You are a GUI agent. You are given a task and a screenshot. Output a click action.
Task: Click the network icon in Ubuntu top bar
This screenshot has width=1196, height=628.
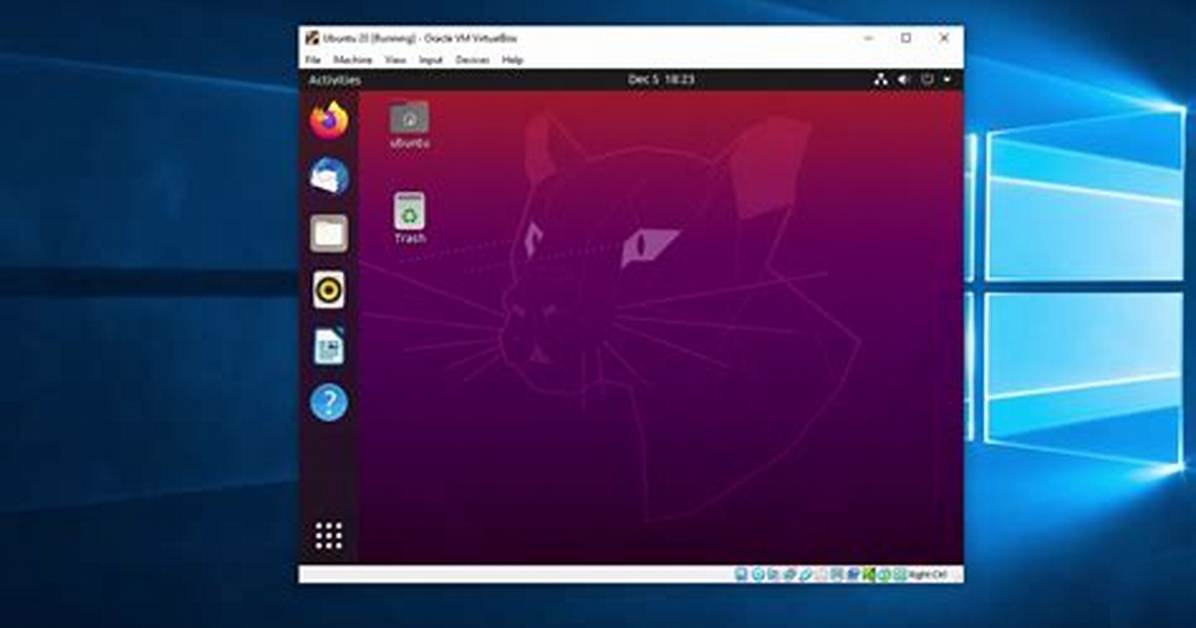880,79
